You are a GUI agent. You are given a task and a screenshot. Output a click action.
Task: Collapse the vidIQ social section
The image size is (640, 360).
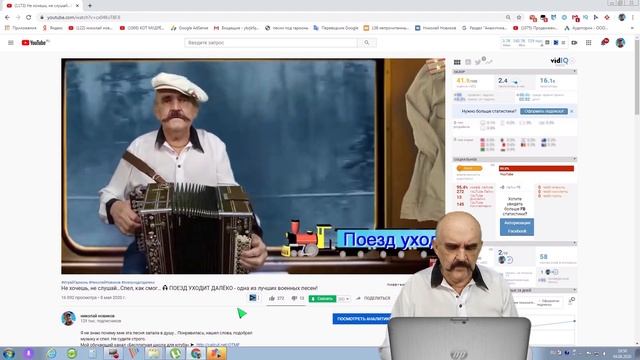575,159
